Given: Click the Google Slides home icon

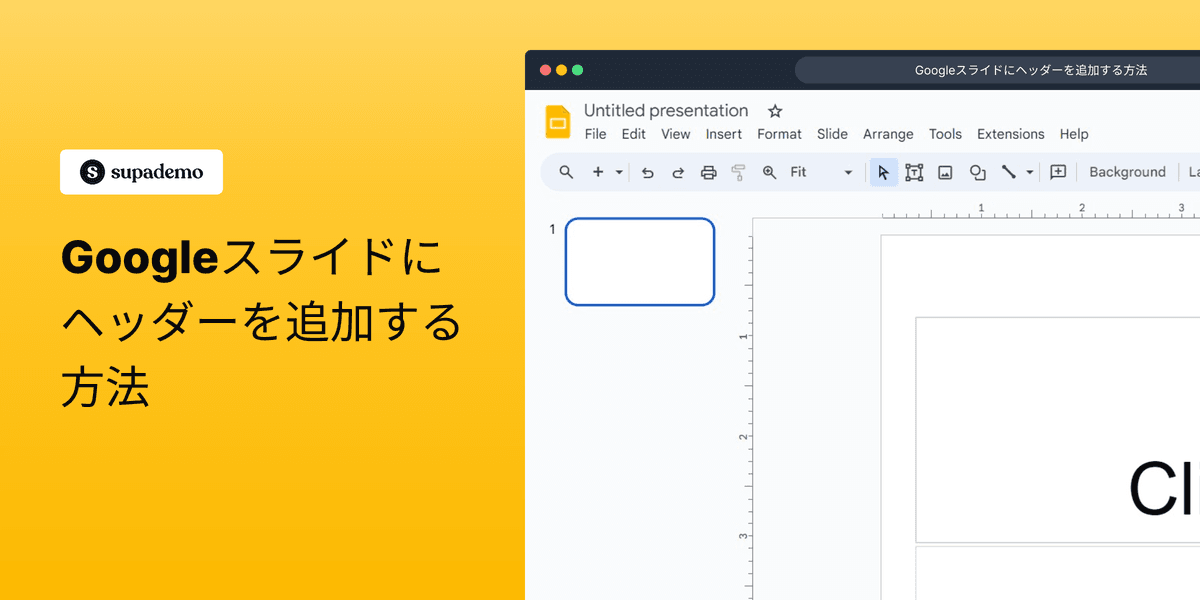Looking at the screenshot, I should [x=557, y=120].
